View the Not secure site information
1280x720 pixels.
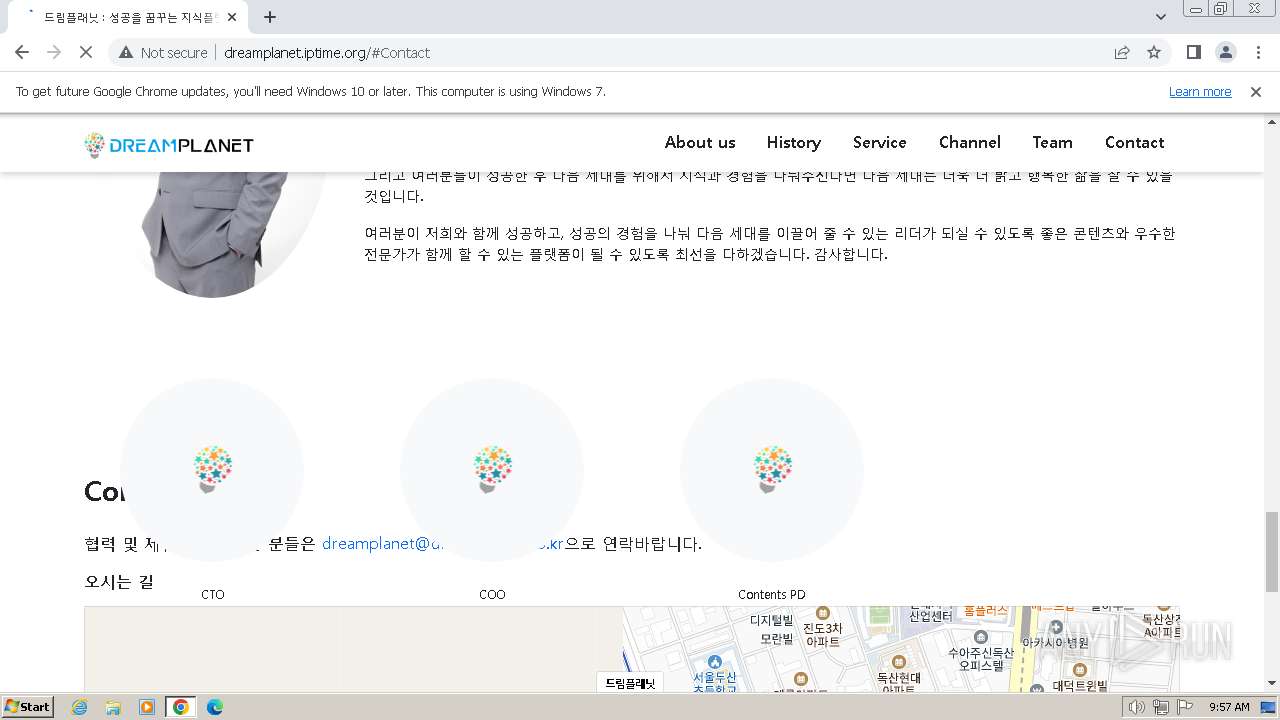(163, 52)
